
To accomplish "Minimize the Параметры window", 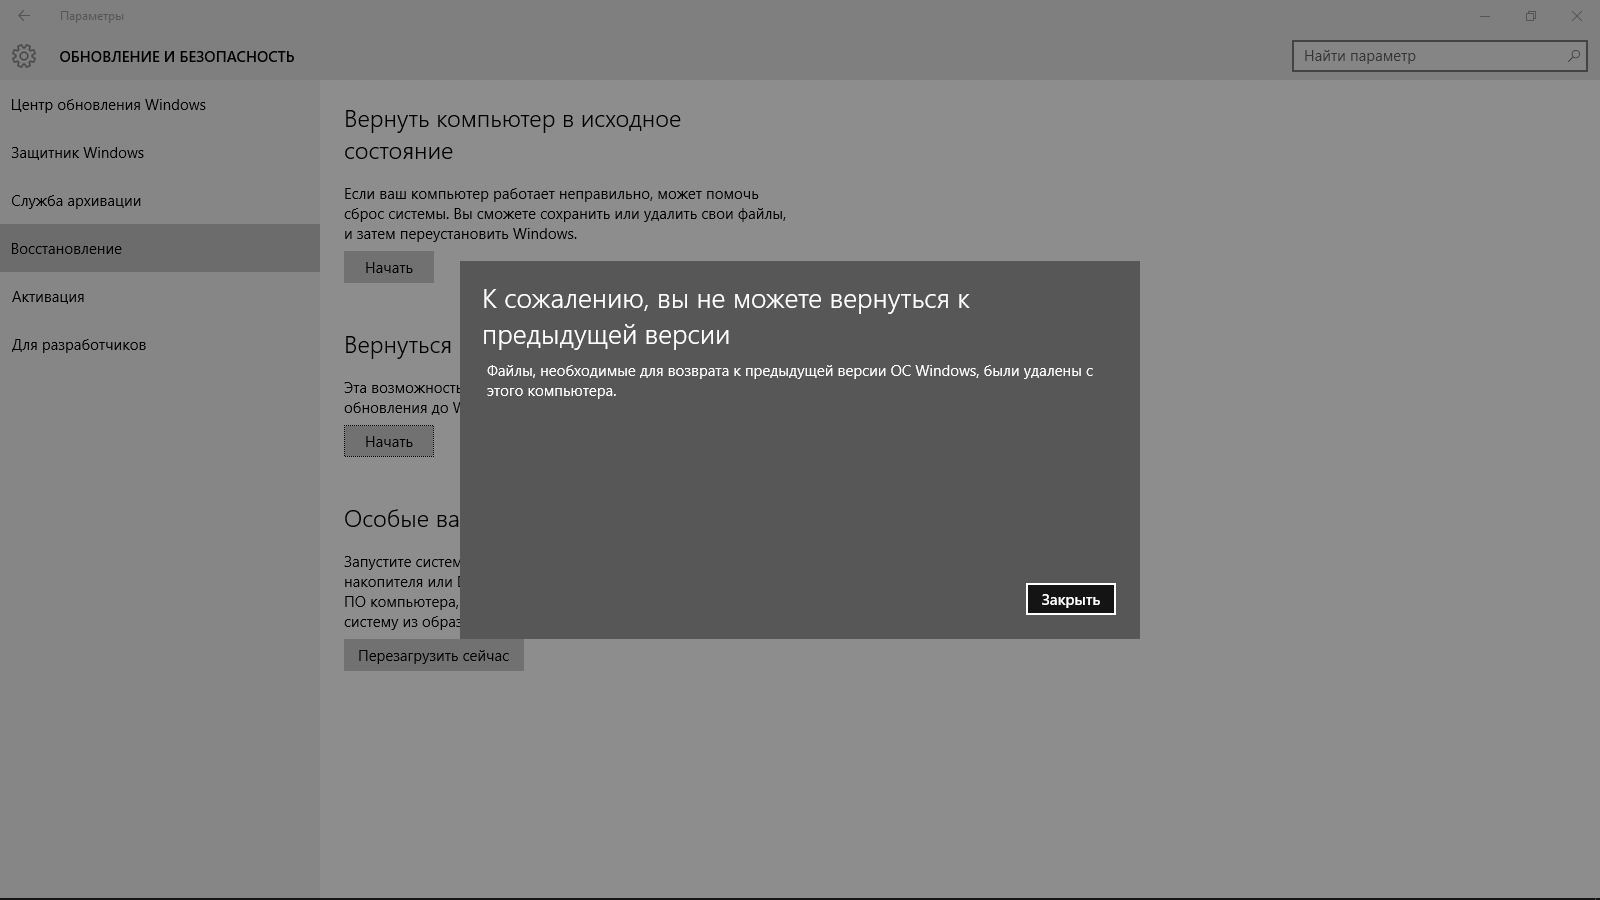I will tap(1484, 16).
